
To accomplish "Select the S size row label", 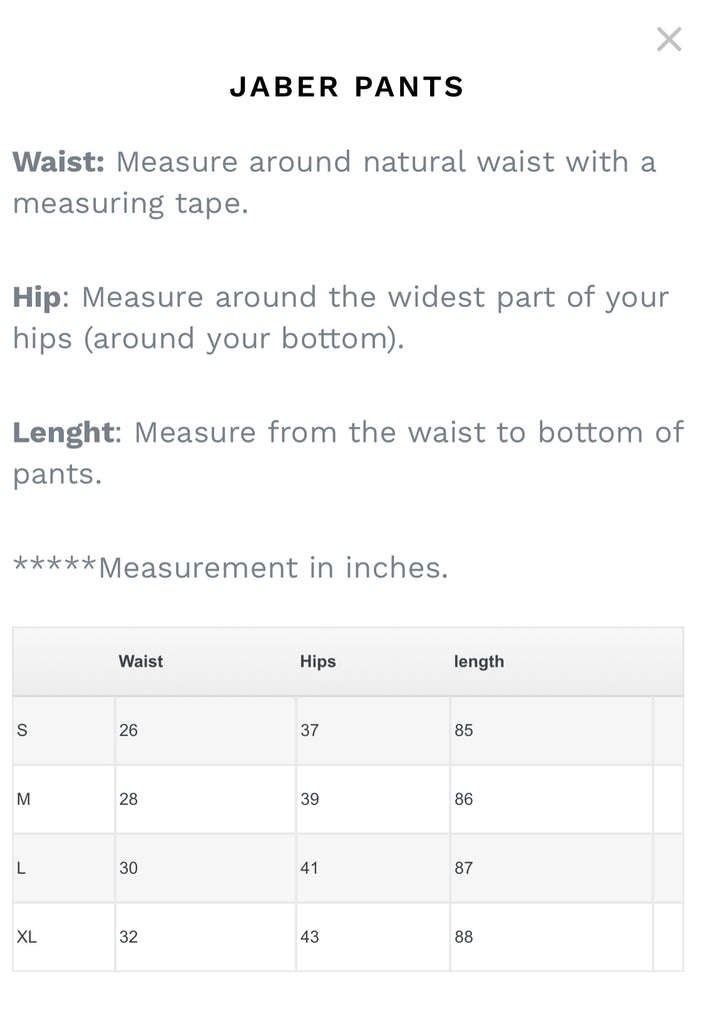I will (22, 730).
